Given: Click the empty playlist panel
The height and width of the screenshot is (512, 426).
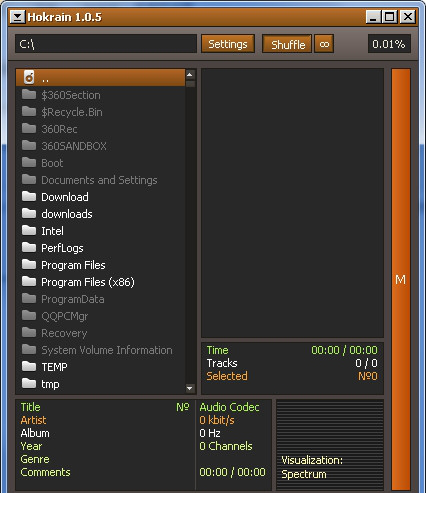Looking at the screenshot, I should [292, 203].
